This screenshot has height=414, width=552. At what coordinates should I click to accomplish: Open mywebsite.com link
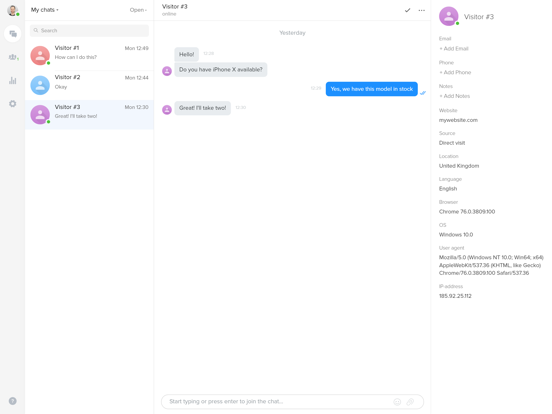(458, 120)
